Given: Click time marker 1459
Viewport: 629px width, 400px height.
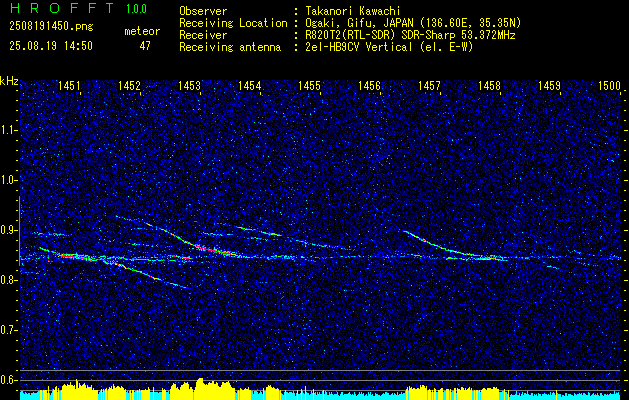Looking at the screenshot, I should 549,85.
